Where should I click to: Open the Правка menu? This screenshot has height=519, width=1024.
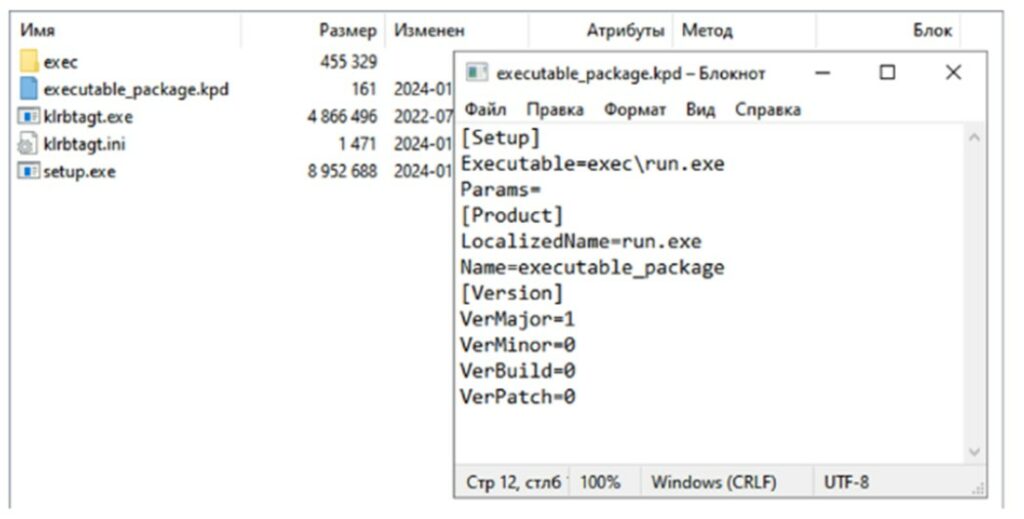click(x=555, y=109)
